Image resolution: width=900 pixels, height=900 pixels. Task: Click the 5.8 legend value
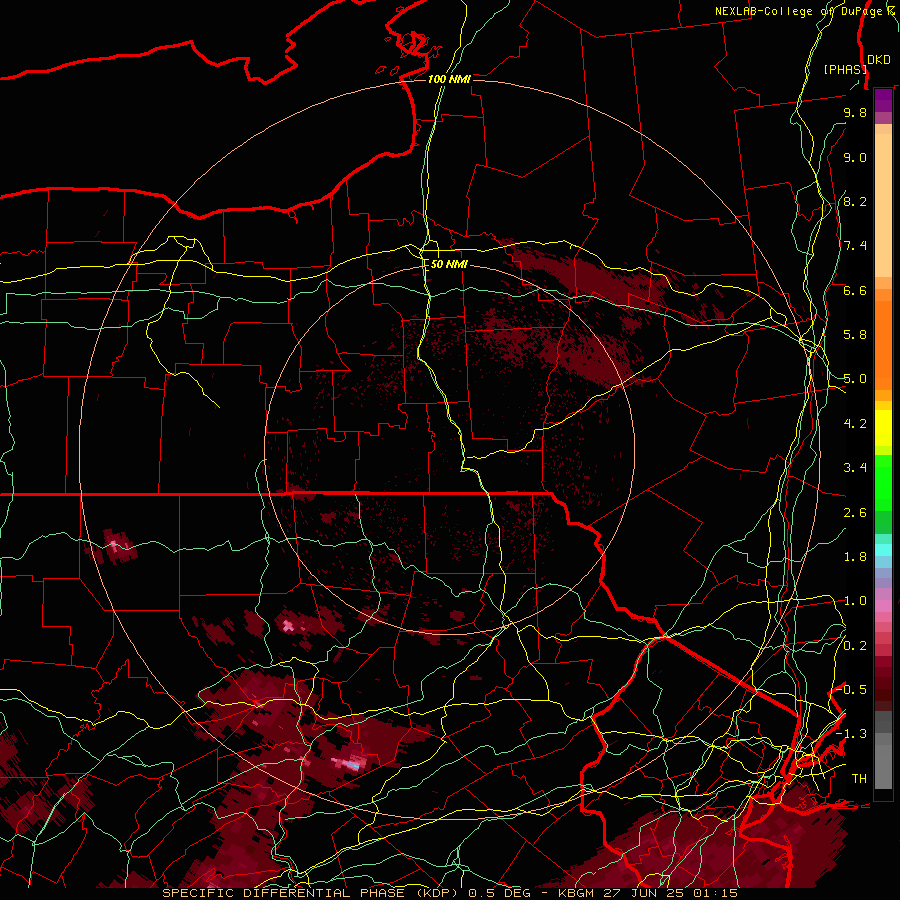[x=855, y=335]
